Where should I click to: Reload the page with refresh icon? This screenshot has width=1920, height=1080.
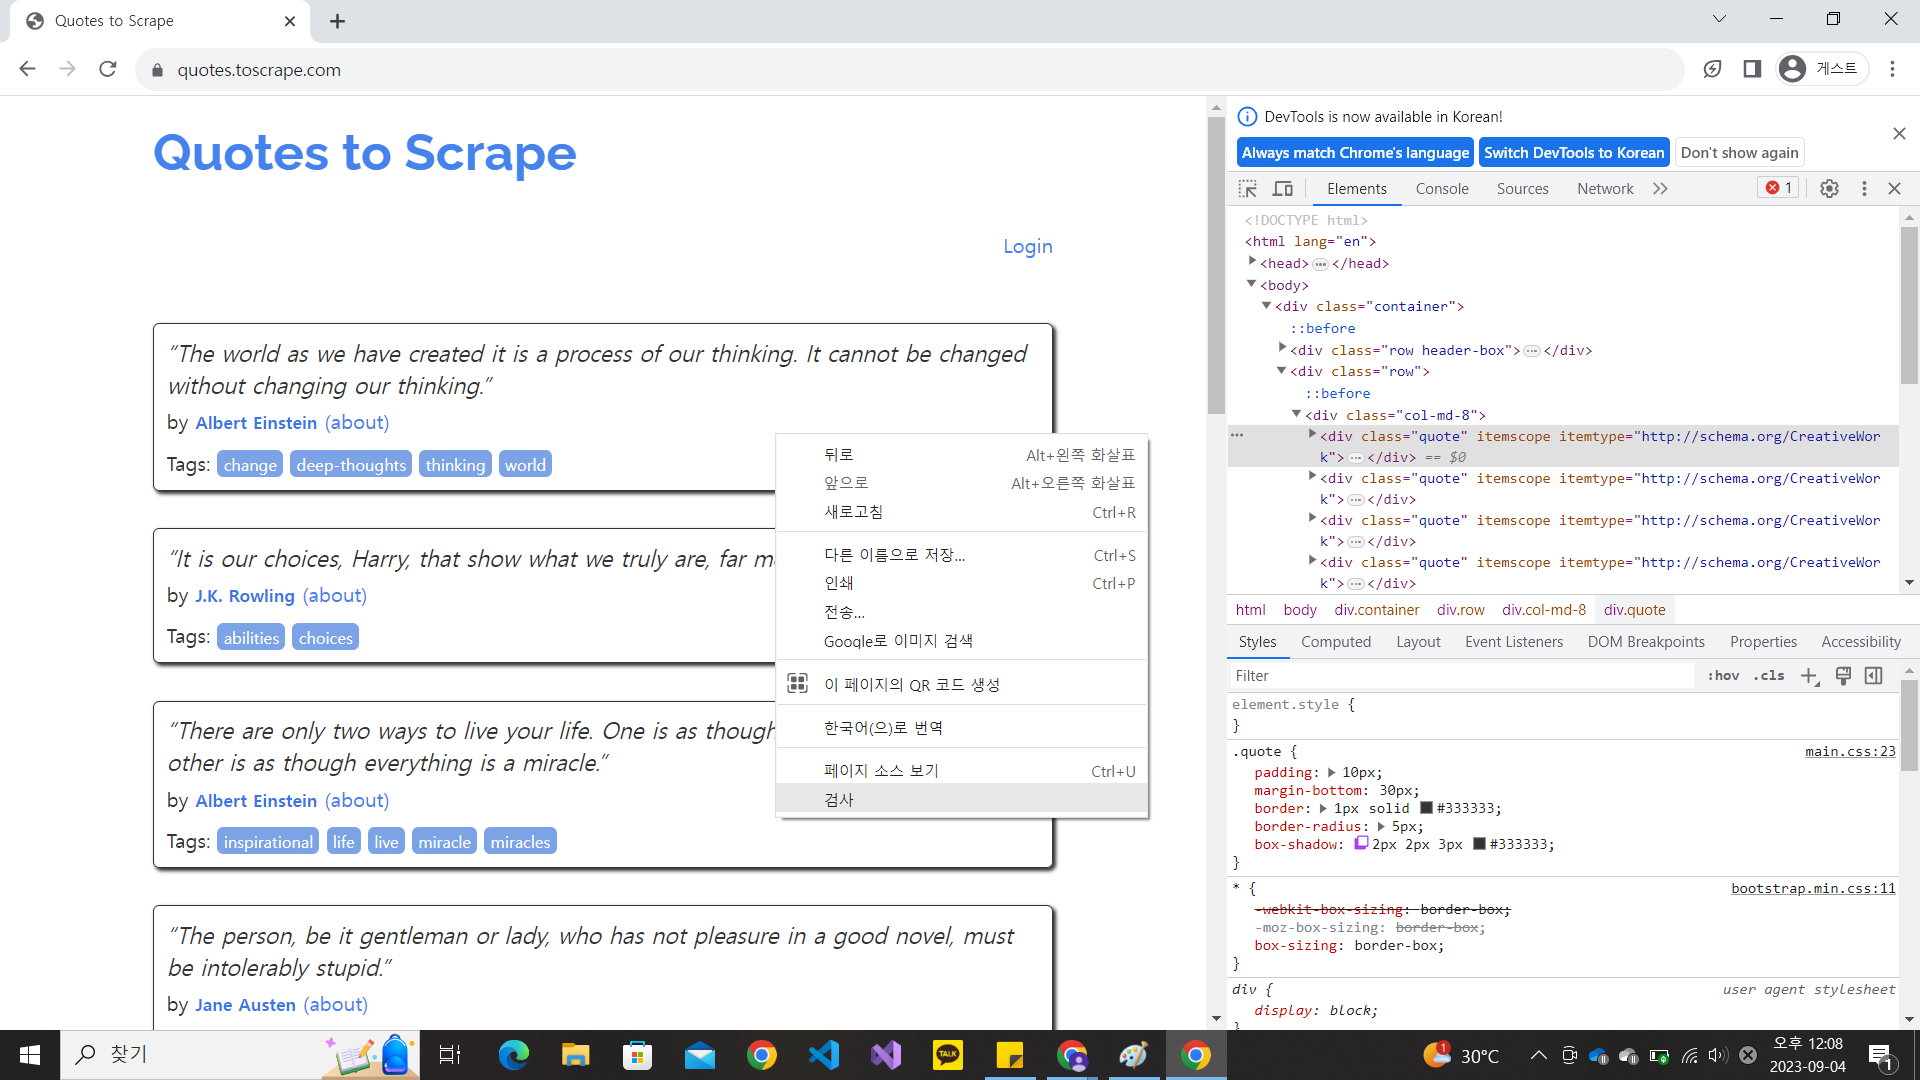tap(108, 69)
